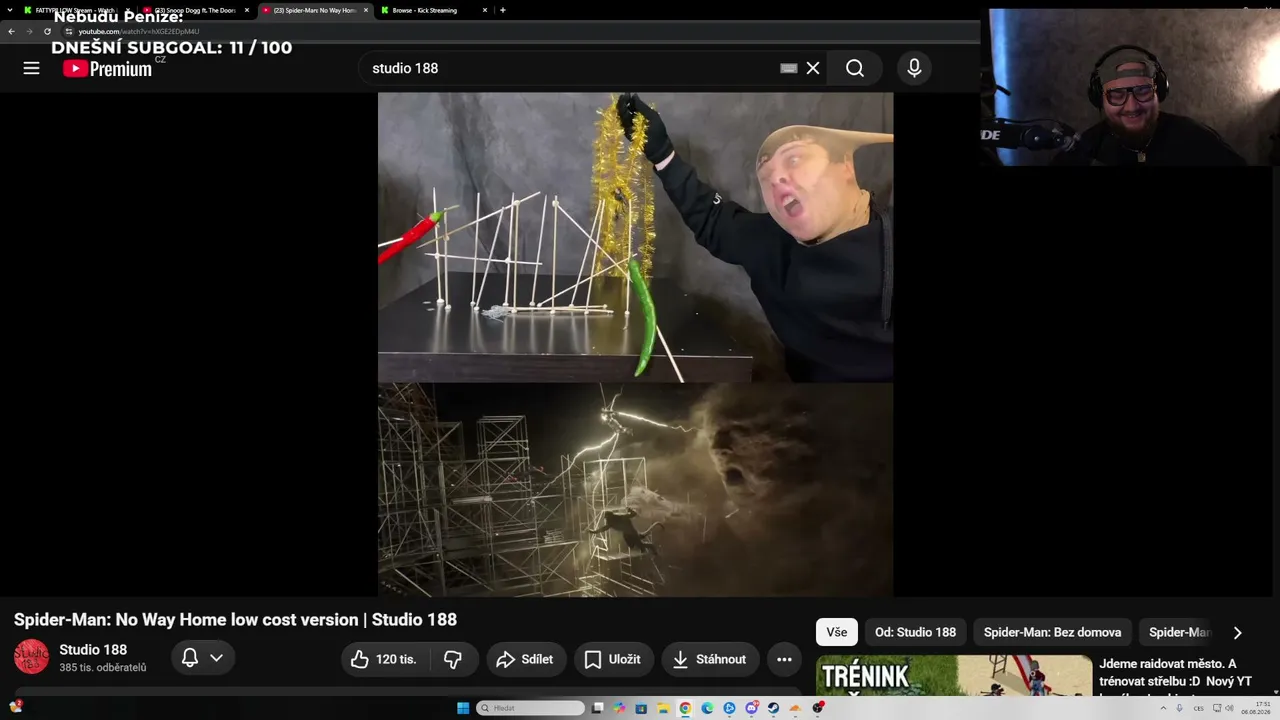
Task: Open the YouTube hamburger guide menu
Action: click(31, 68)
